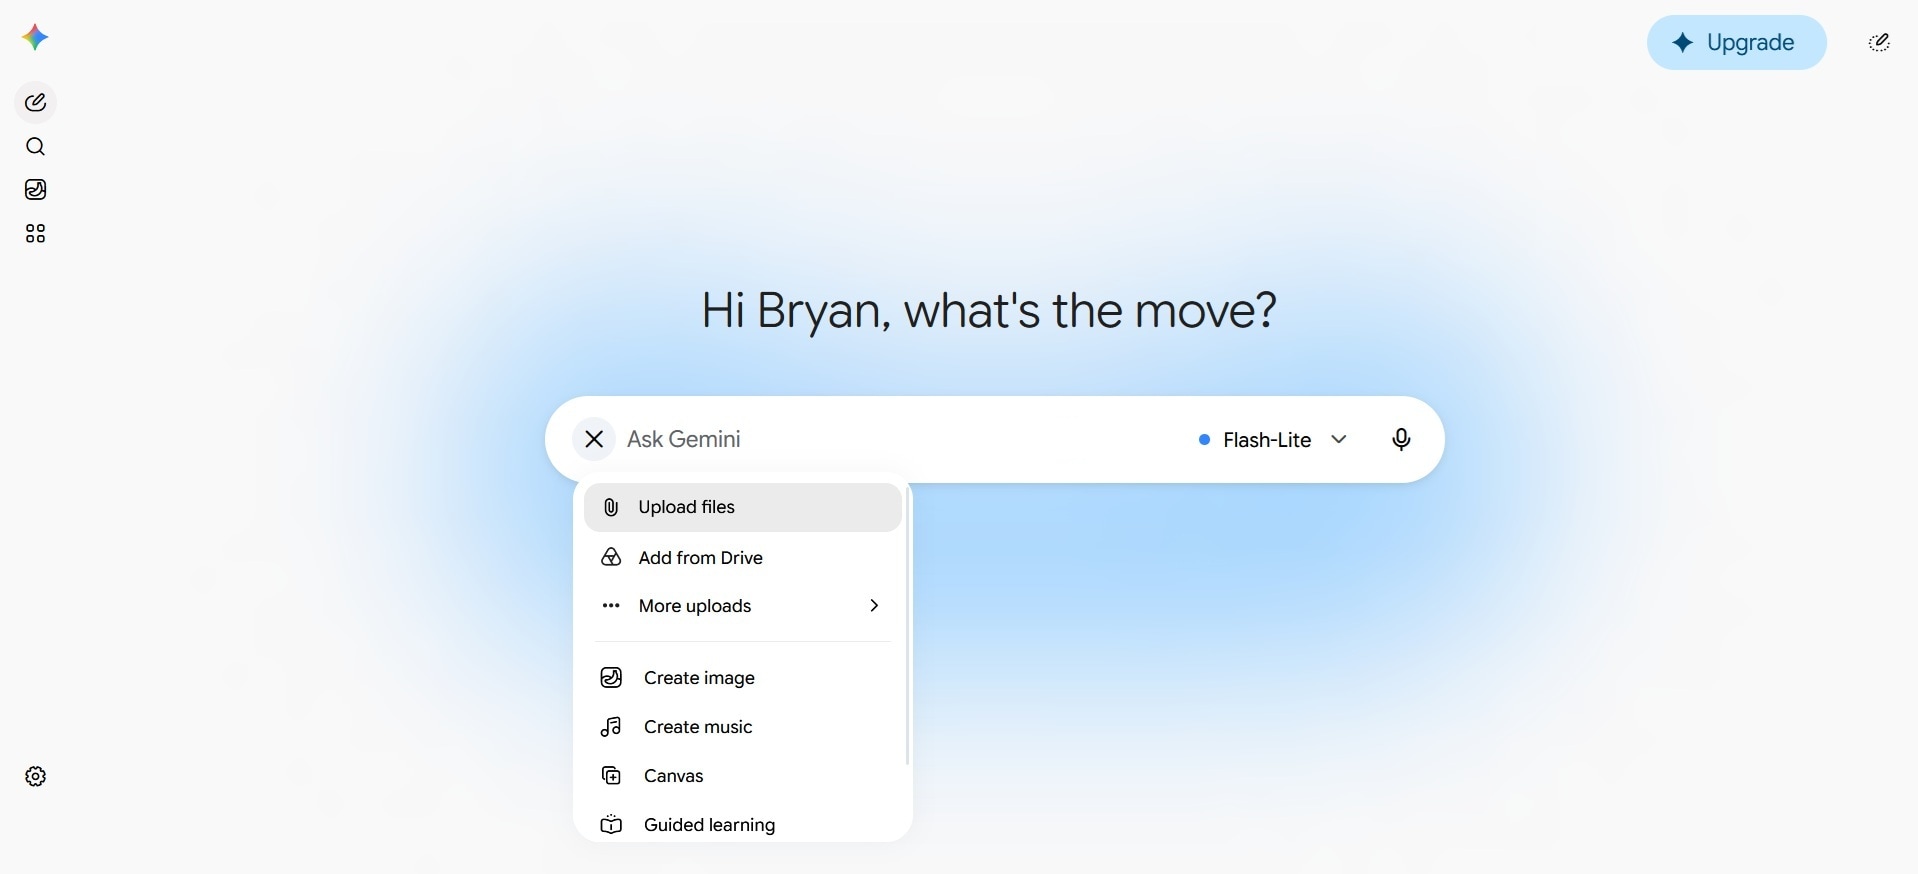Select Create image menu item
This screenshot has width=1918, height=874.
(x=743, y=678)
